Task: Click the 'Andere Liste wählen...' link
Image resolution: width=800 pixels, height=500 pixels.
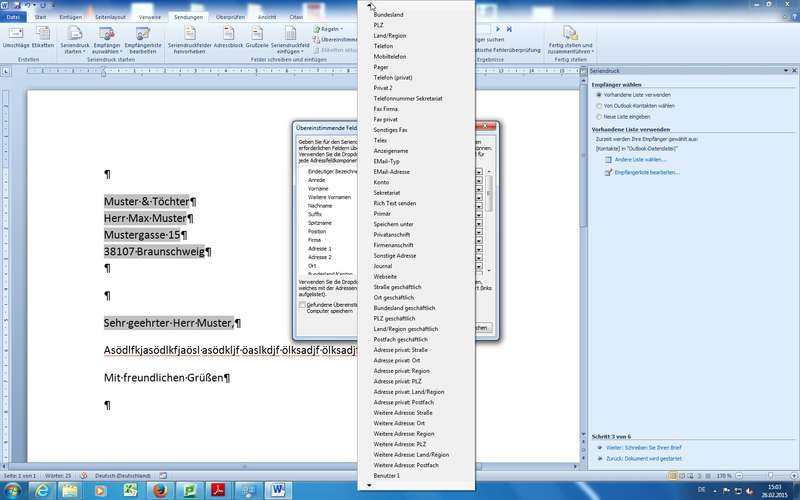Action: (x=640, y=159)
